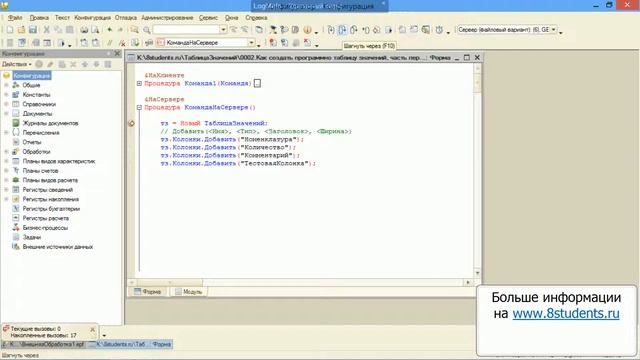Click the code editor vertical scrollbar down arrow
The height and width of the screenshot is (360, 640).
pos(477,273)
